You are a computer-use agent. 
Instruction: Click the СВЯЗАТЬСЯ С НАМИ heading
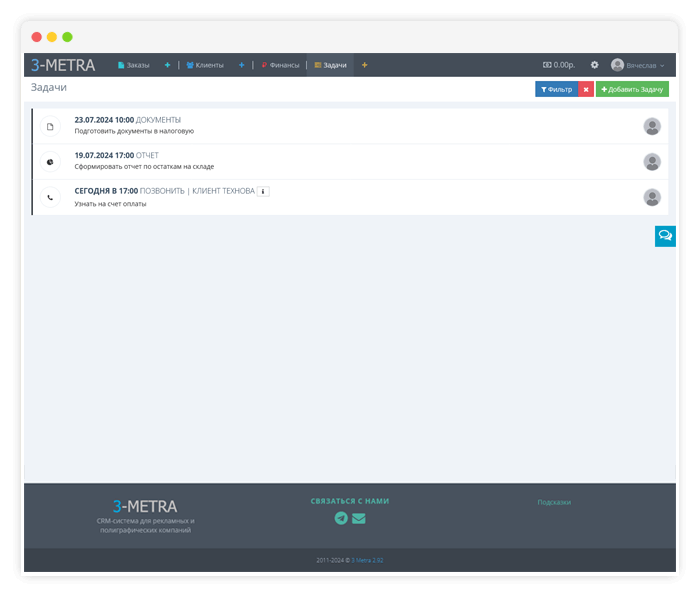click(x=350, y=501)
